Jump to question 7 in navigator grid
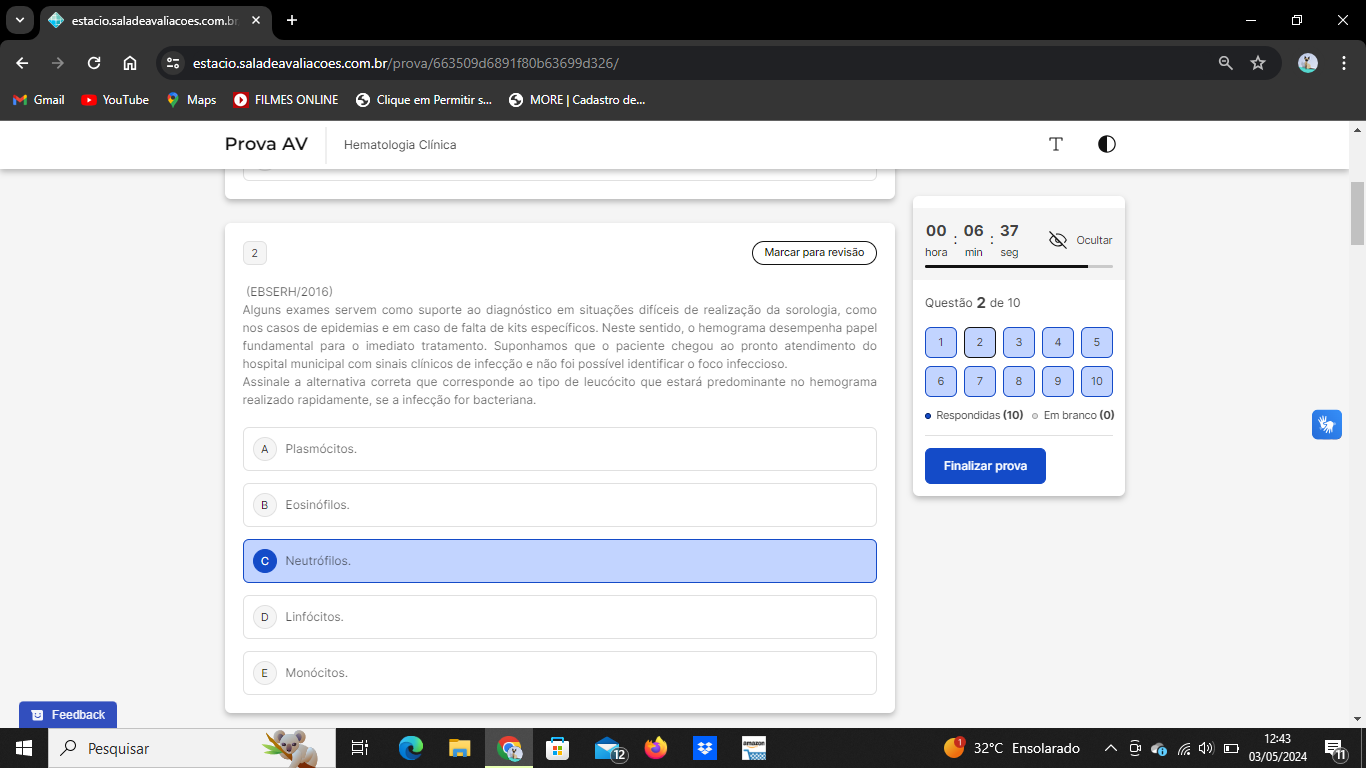Image resolution: width=1366 pixels, height=768 pixels. 979,381
